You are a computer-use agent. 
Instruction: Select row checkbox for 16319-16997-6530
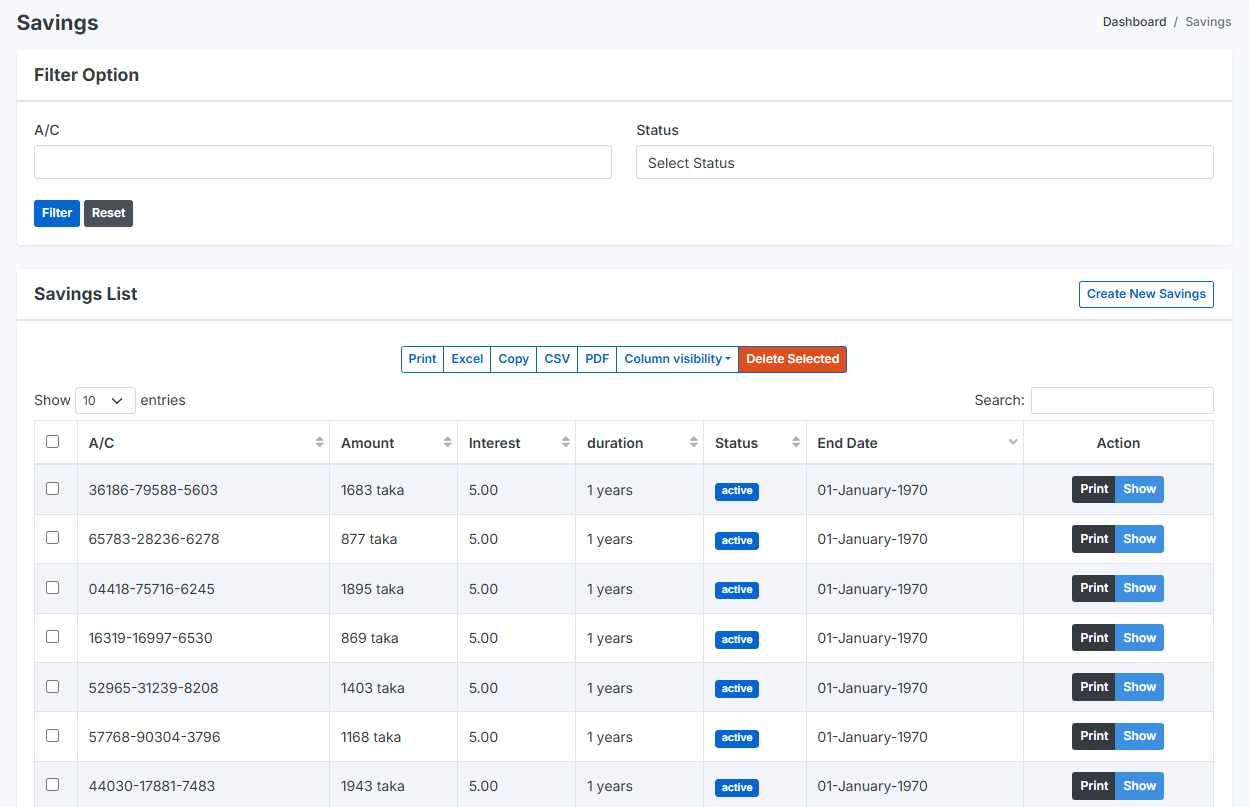(53, 636)
